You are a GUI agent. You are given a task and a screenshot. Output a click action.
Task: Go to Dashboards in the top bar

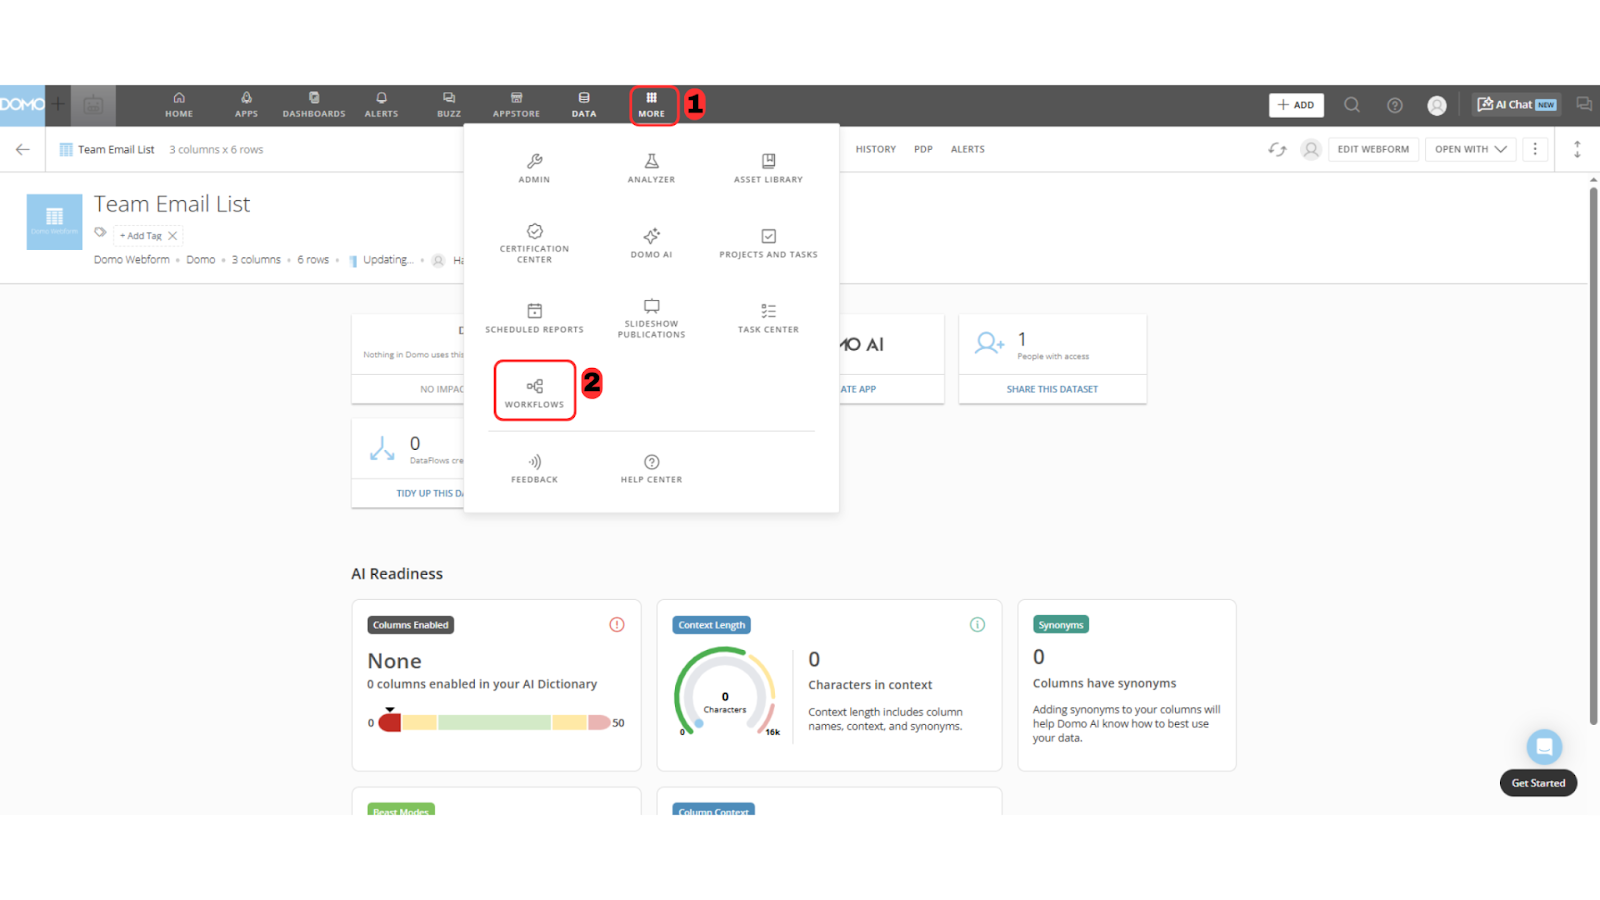pos(314,105)
